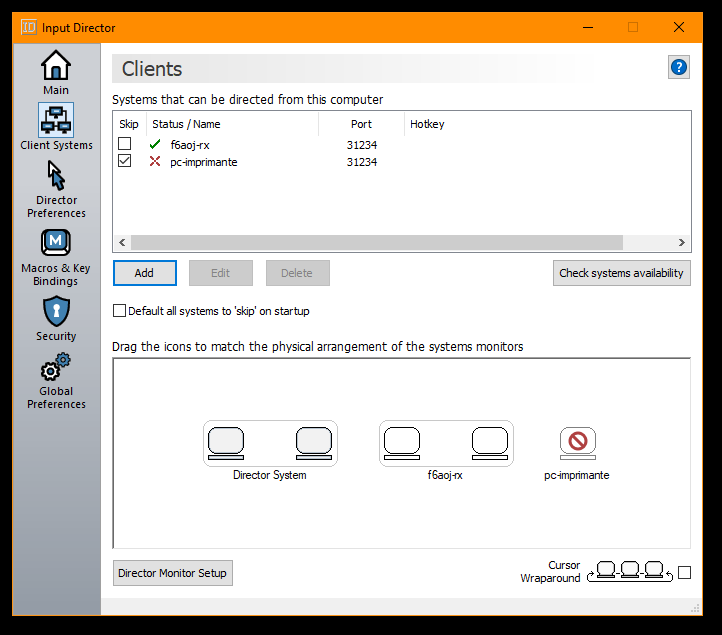Select the f6aoj-rx row name
Screen dimensions: 722x635
point(190,145)
